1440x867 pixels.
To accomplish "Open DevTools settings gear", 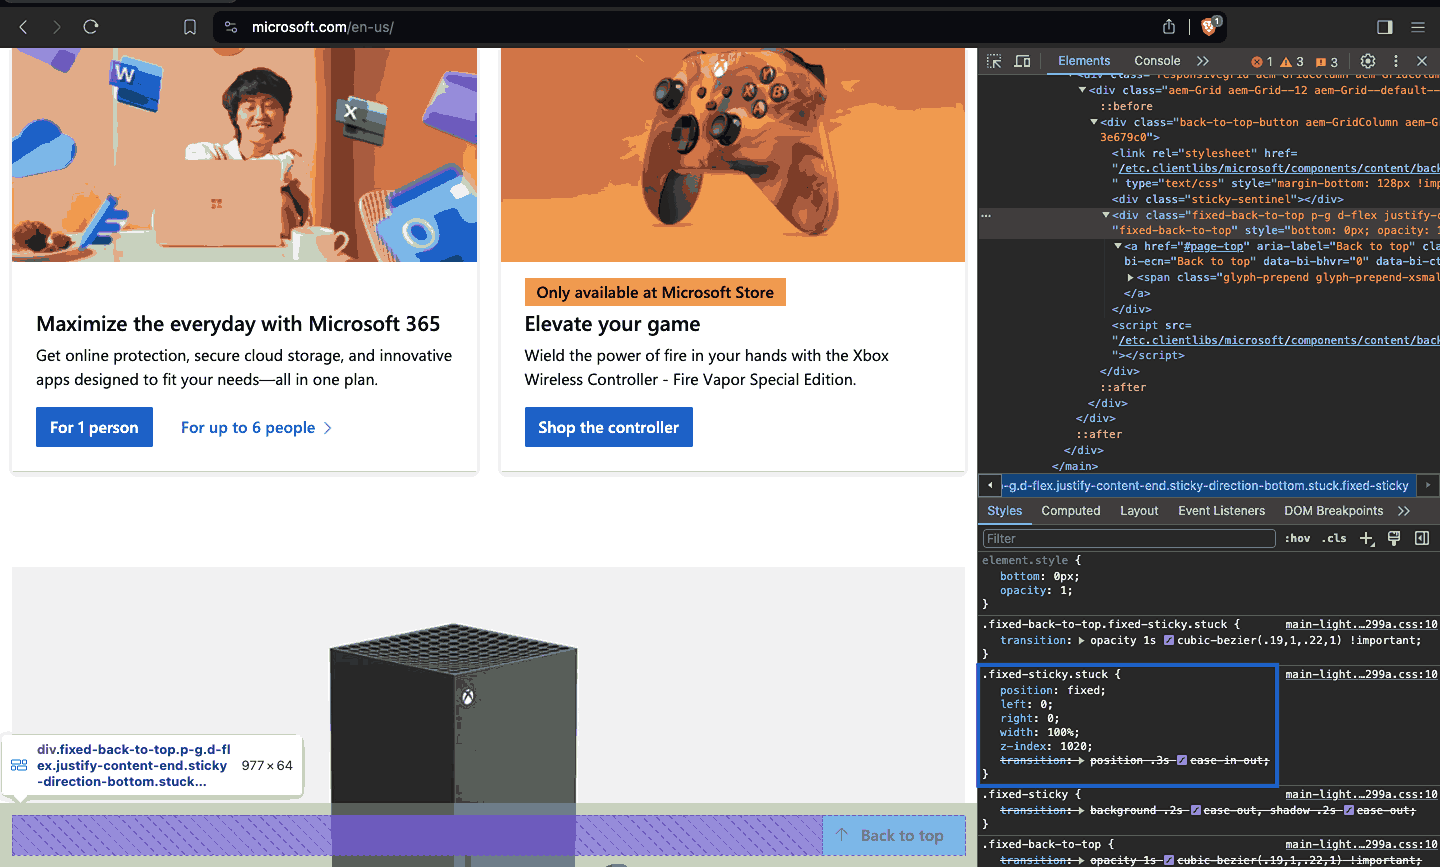I will [x=1368, y=61].
